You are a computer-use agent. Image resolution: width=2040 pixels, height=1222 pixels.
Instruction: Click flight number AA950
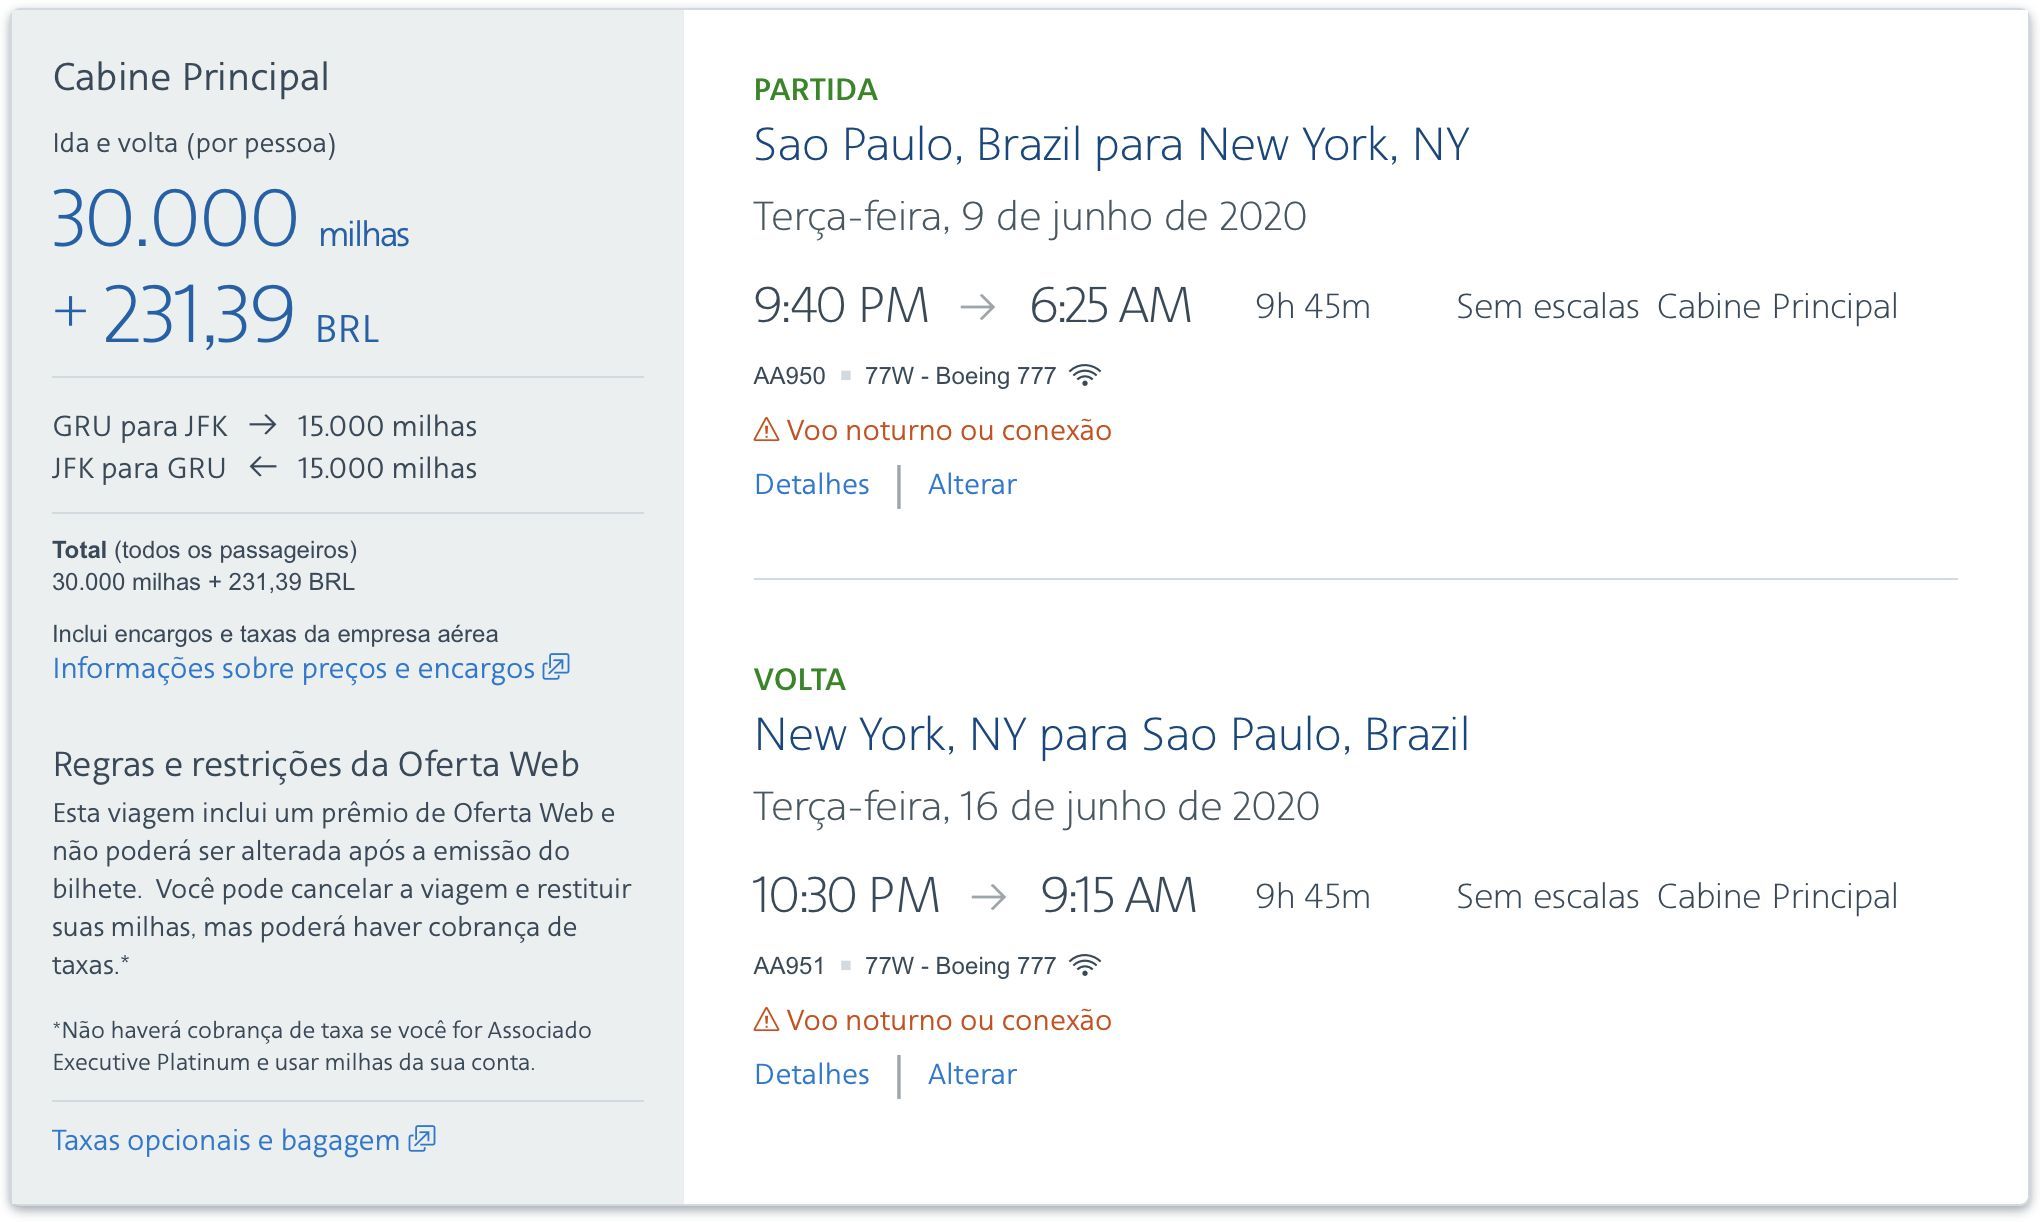click(x=789, y=376)
